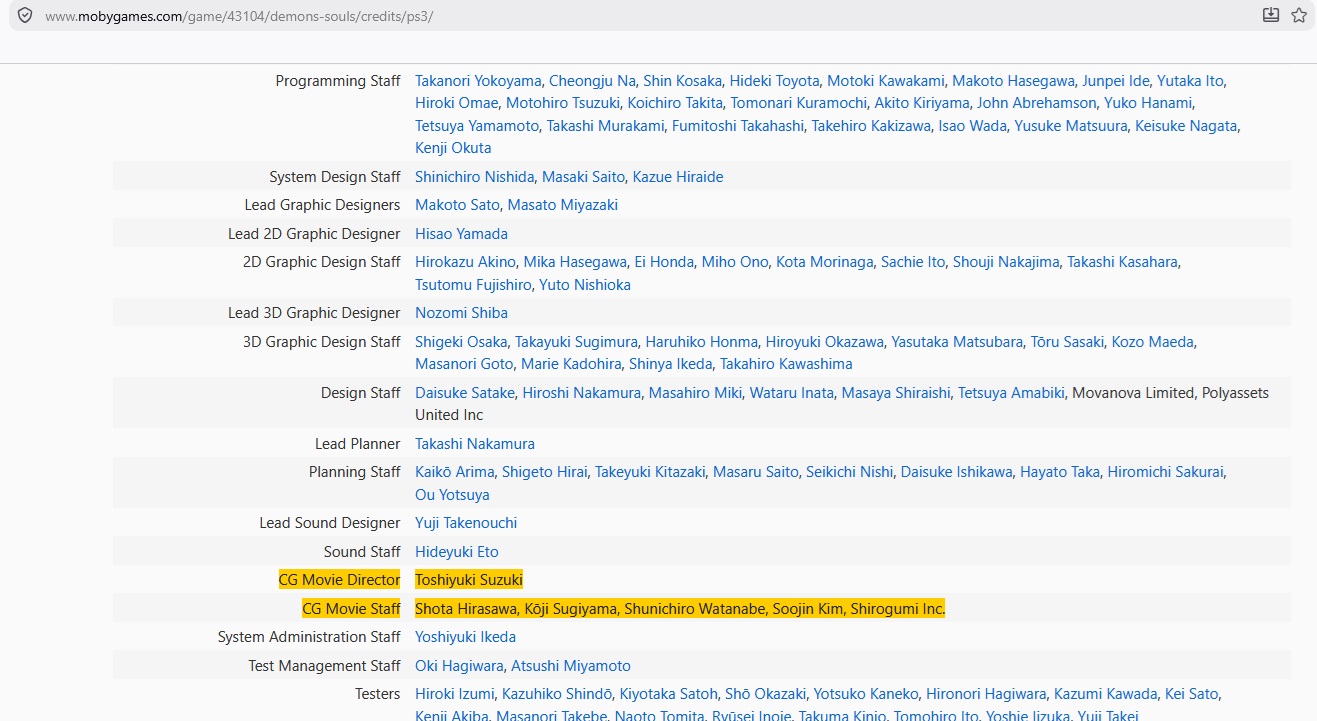Open Mika Hasegawa link
The image size is (1317, 721).
(575, 262)
